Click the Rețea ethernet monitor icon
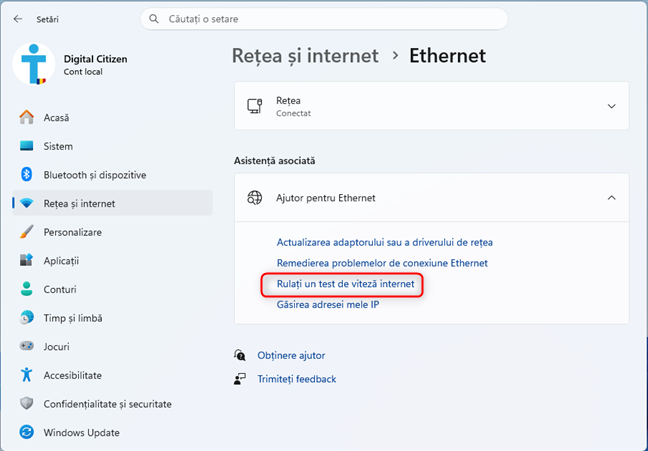 click(255, 106)
